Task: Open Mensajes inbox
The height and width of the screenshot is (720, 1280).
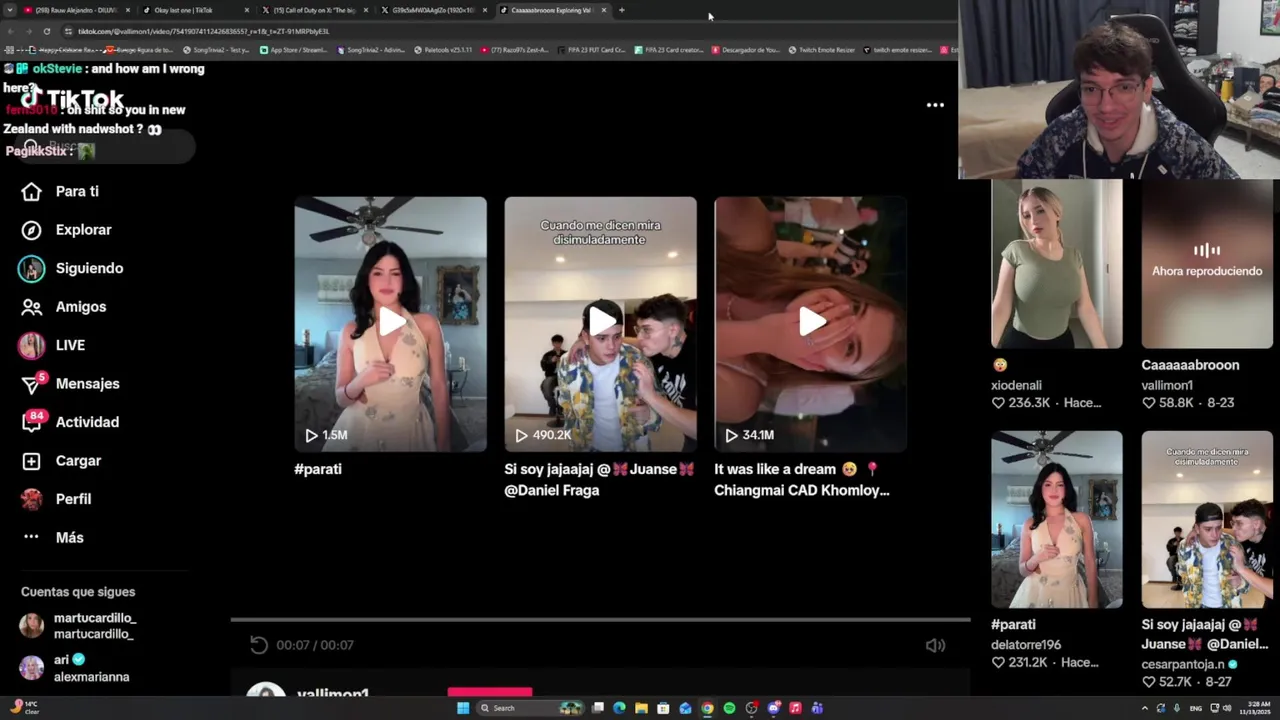Action: 71,384
